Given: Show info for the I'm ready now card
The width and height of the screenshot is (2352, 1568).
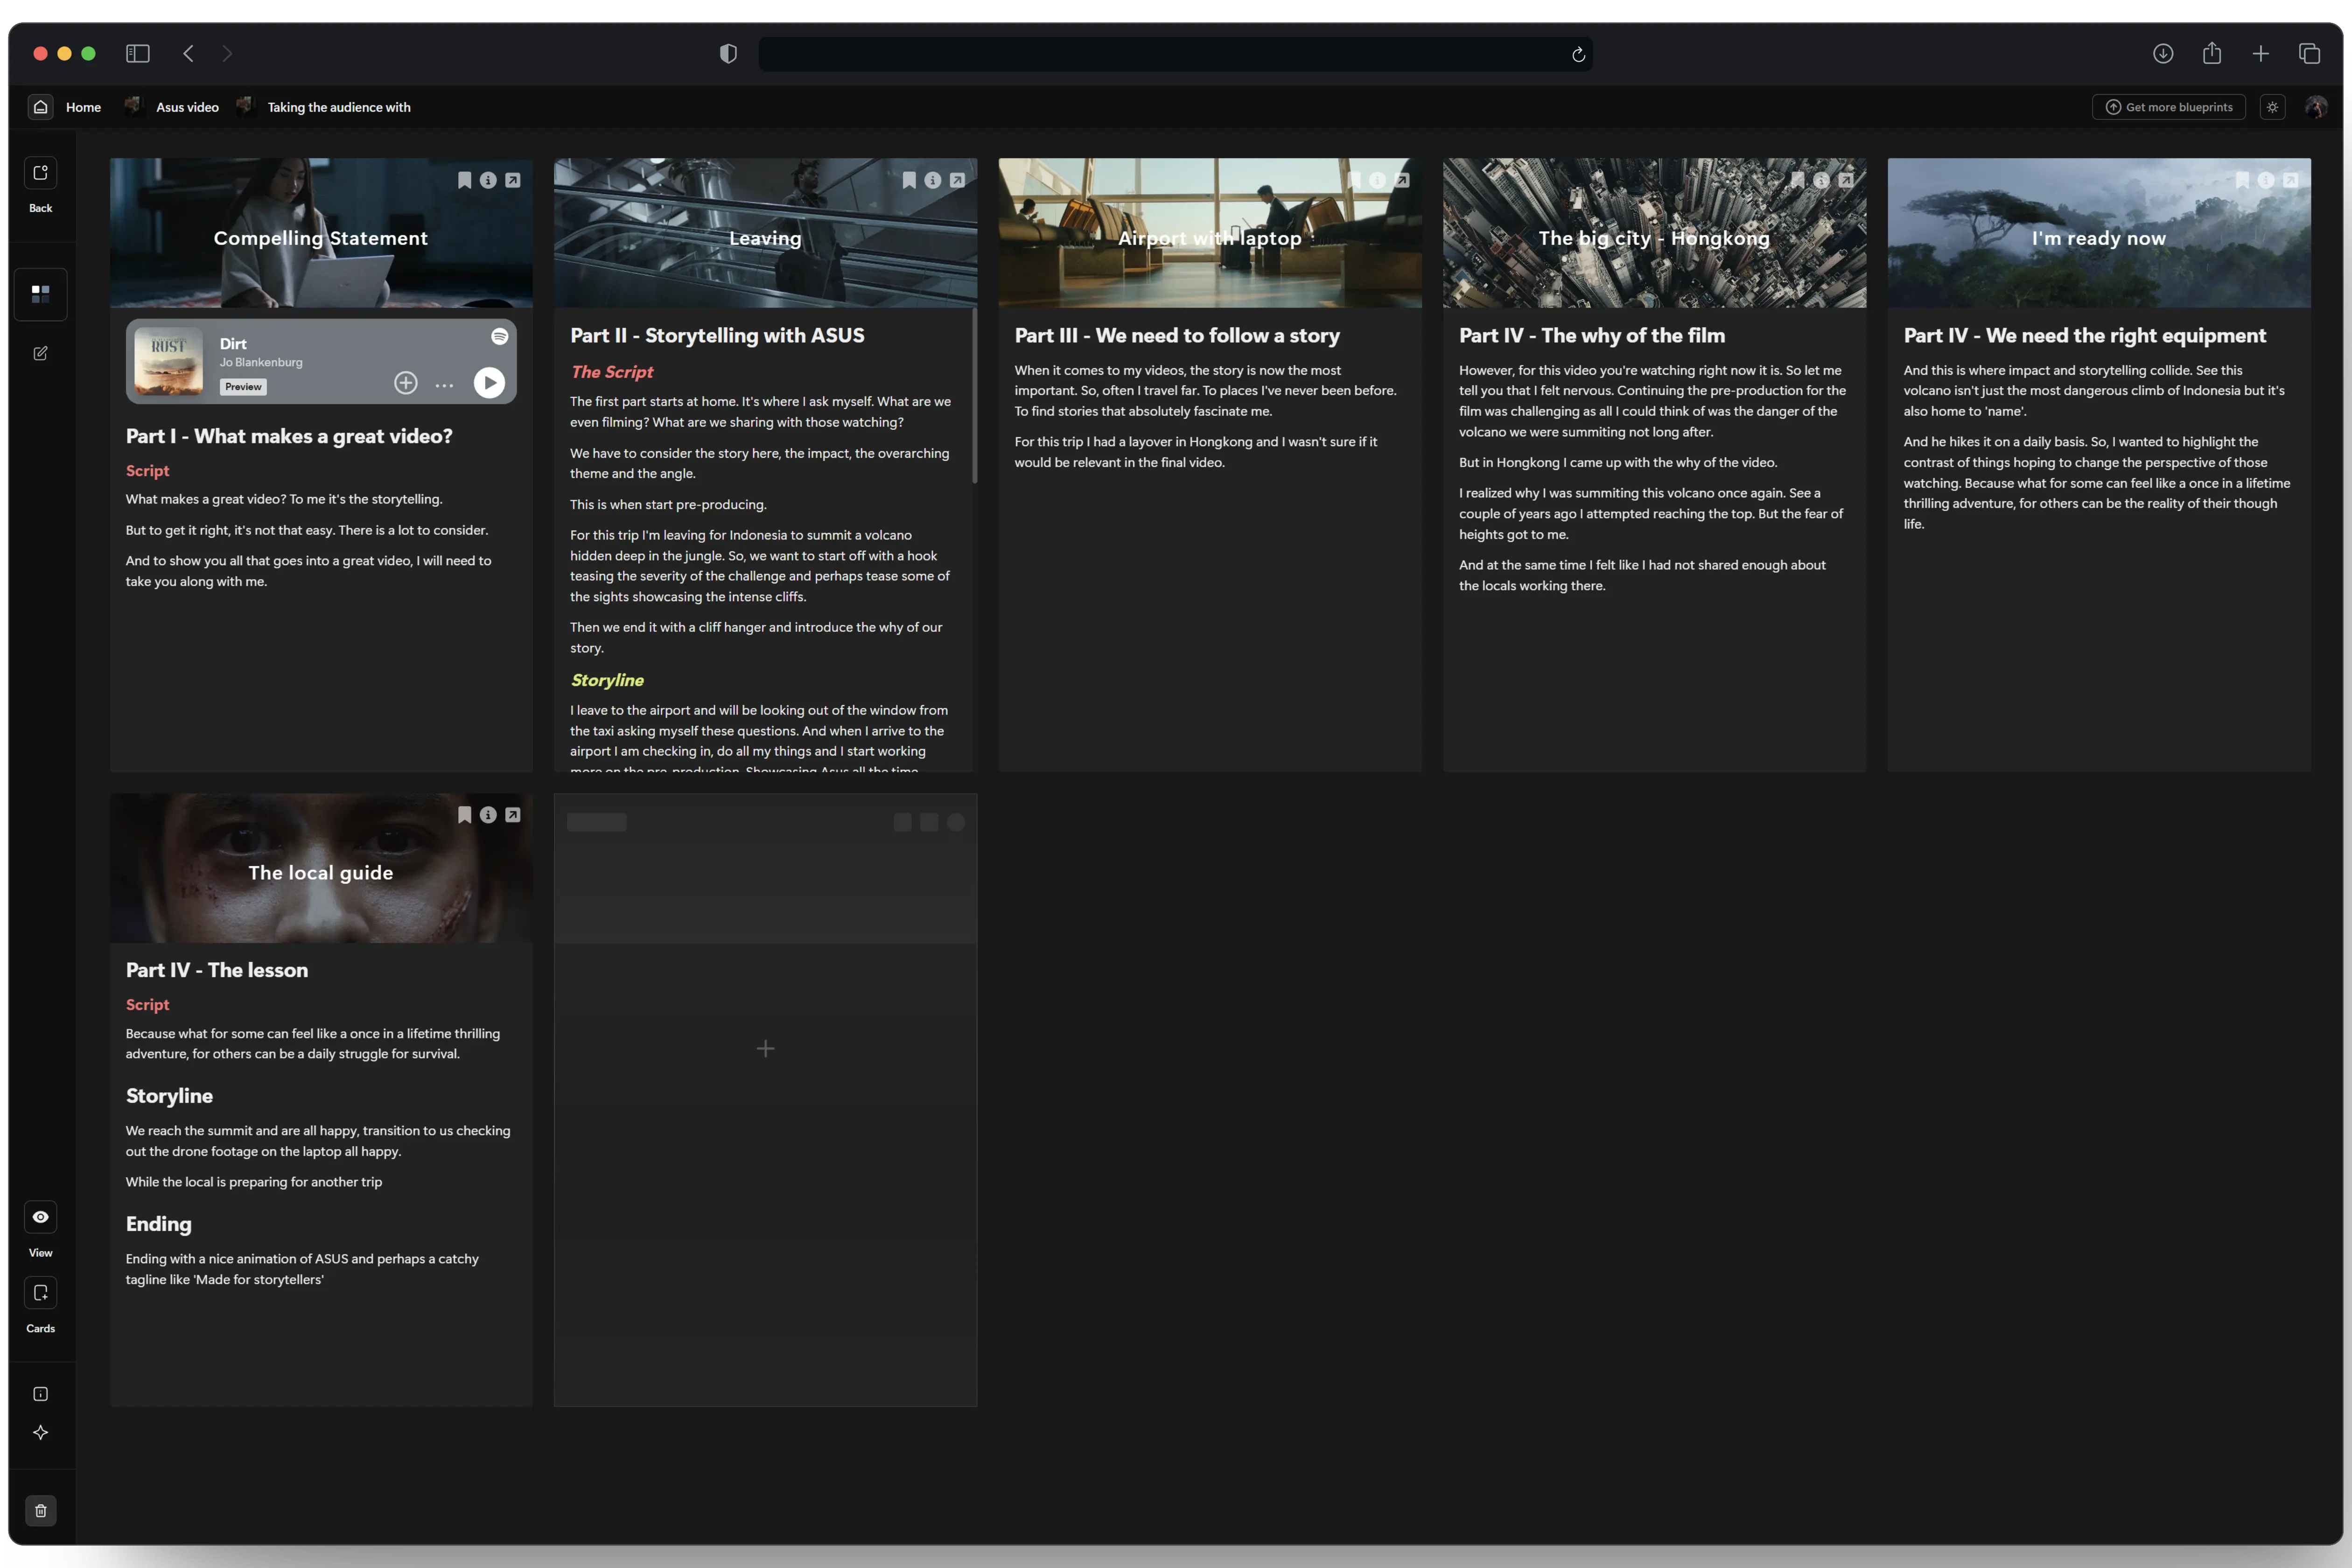Looking at the screenshot, I should point(2266,180).
